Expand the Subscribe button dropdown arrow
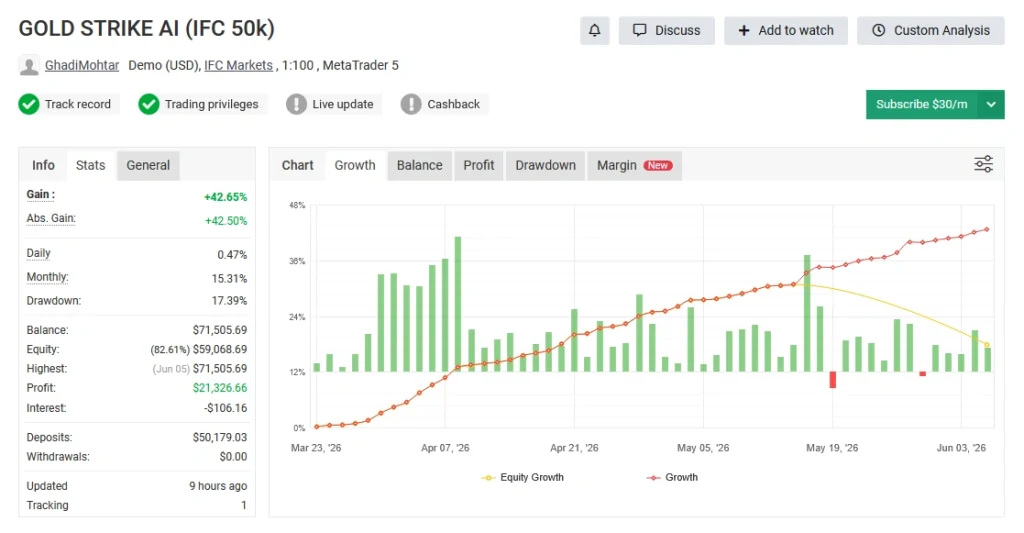This screenshot has width=1024, height=533. point(991,105)
